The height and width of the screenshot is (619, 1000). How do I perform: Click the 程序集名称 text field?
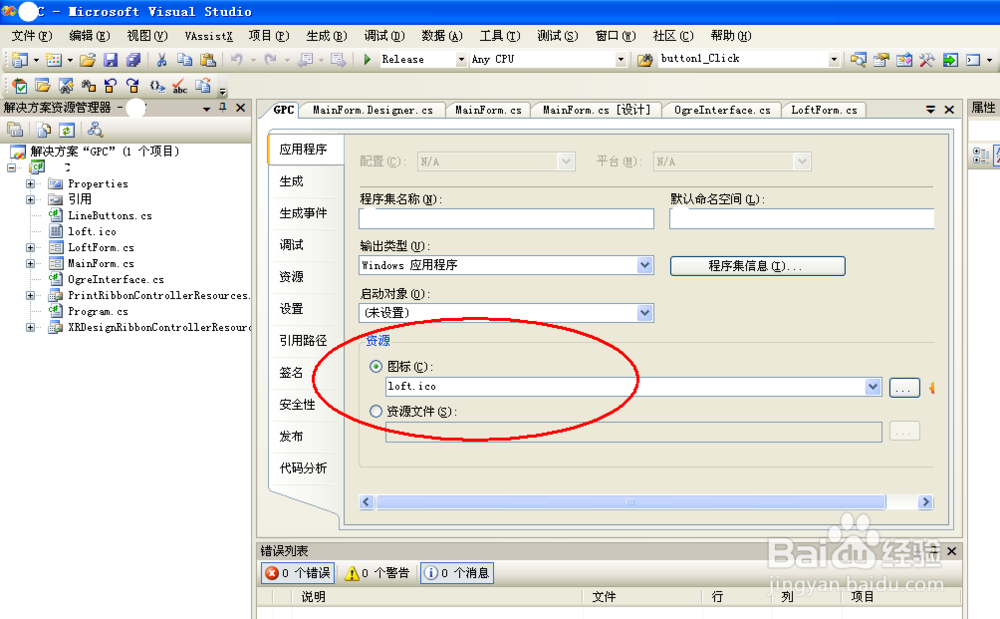[506, 219]
